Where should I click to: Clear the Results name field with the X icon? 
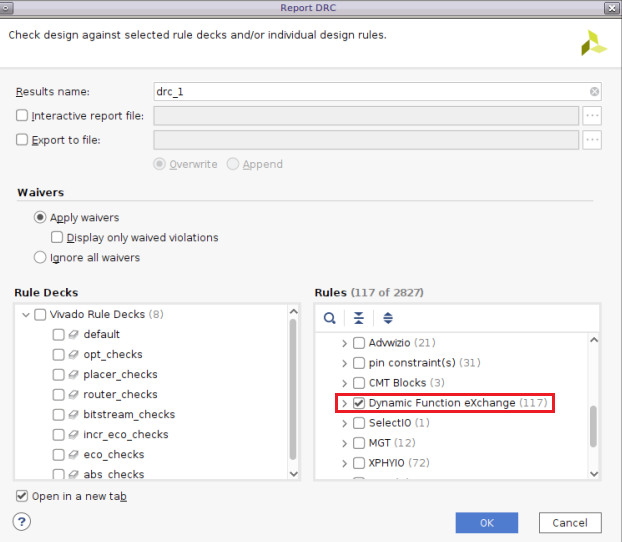pyautogui.click(x=594, y=92)
